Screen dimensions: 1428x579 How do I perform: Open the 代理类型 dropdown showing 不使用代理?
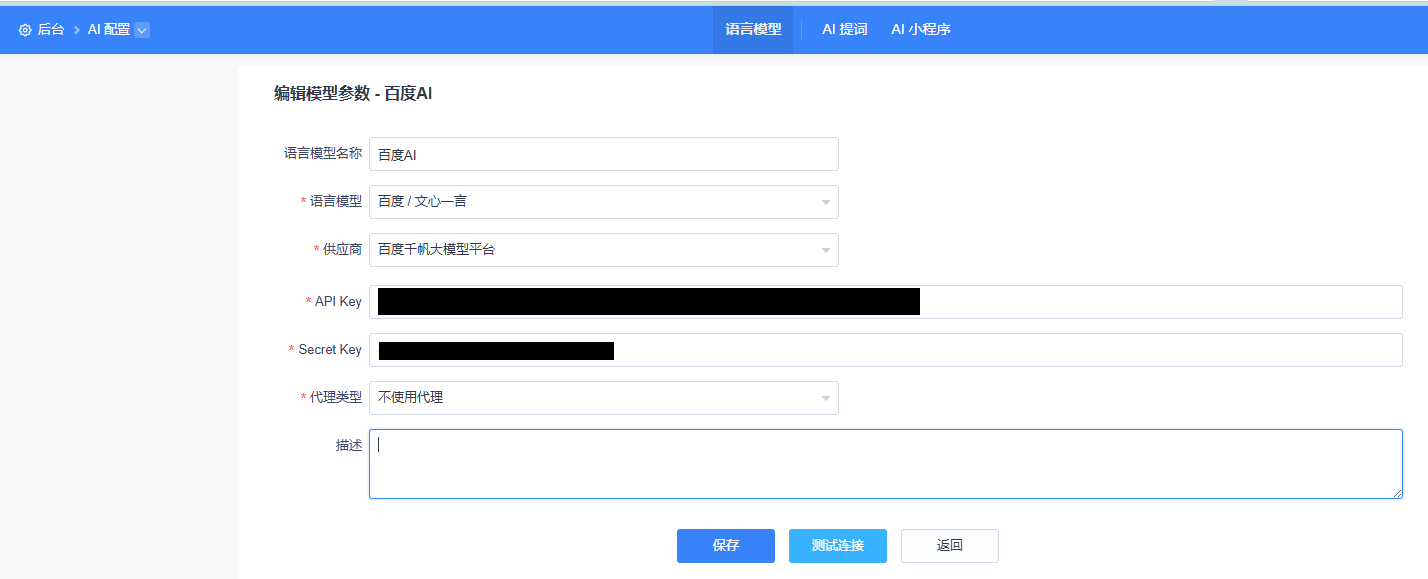click(604, 398)
